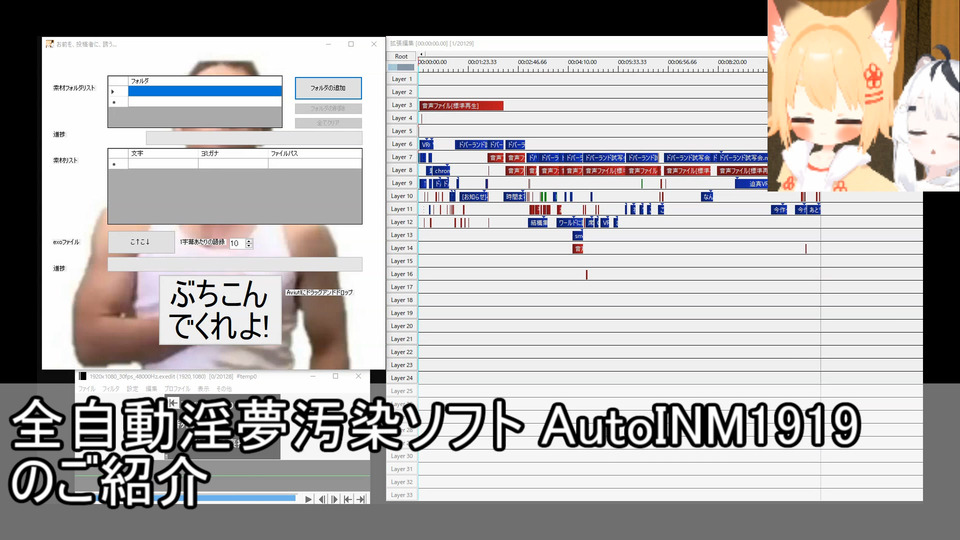Select the sm object on Layer 13
The width and height of the screenshot is (960, 540).
[x=578, y=236]
